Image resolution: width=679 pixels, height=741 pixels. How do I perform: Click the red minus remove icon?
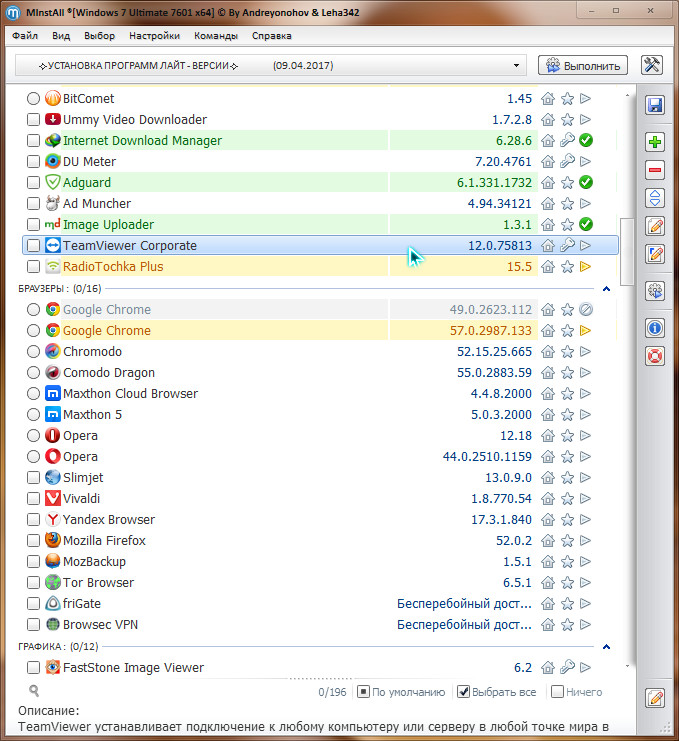[x=655, y=170]
